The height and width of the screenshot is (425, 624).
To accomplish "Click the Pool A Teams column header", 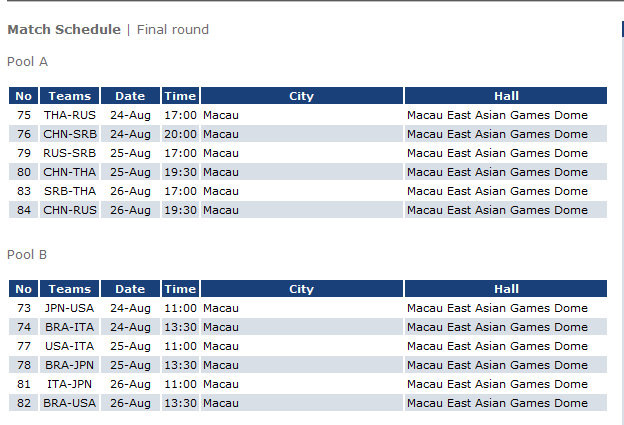I will 69,96.
